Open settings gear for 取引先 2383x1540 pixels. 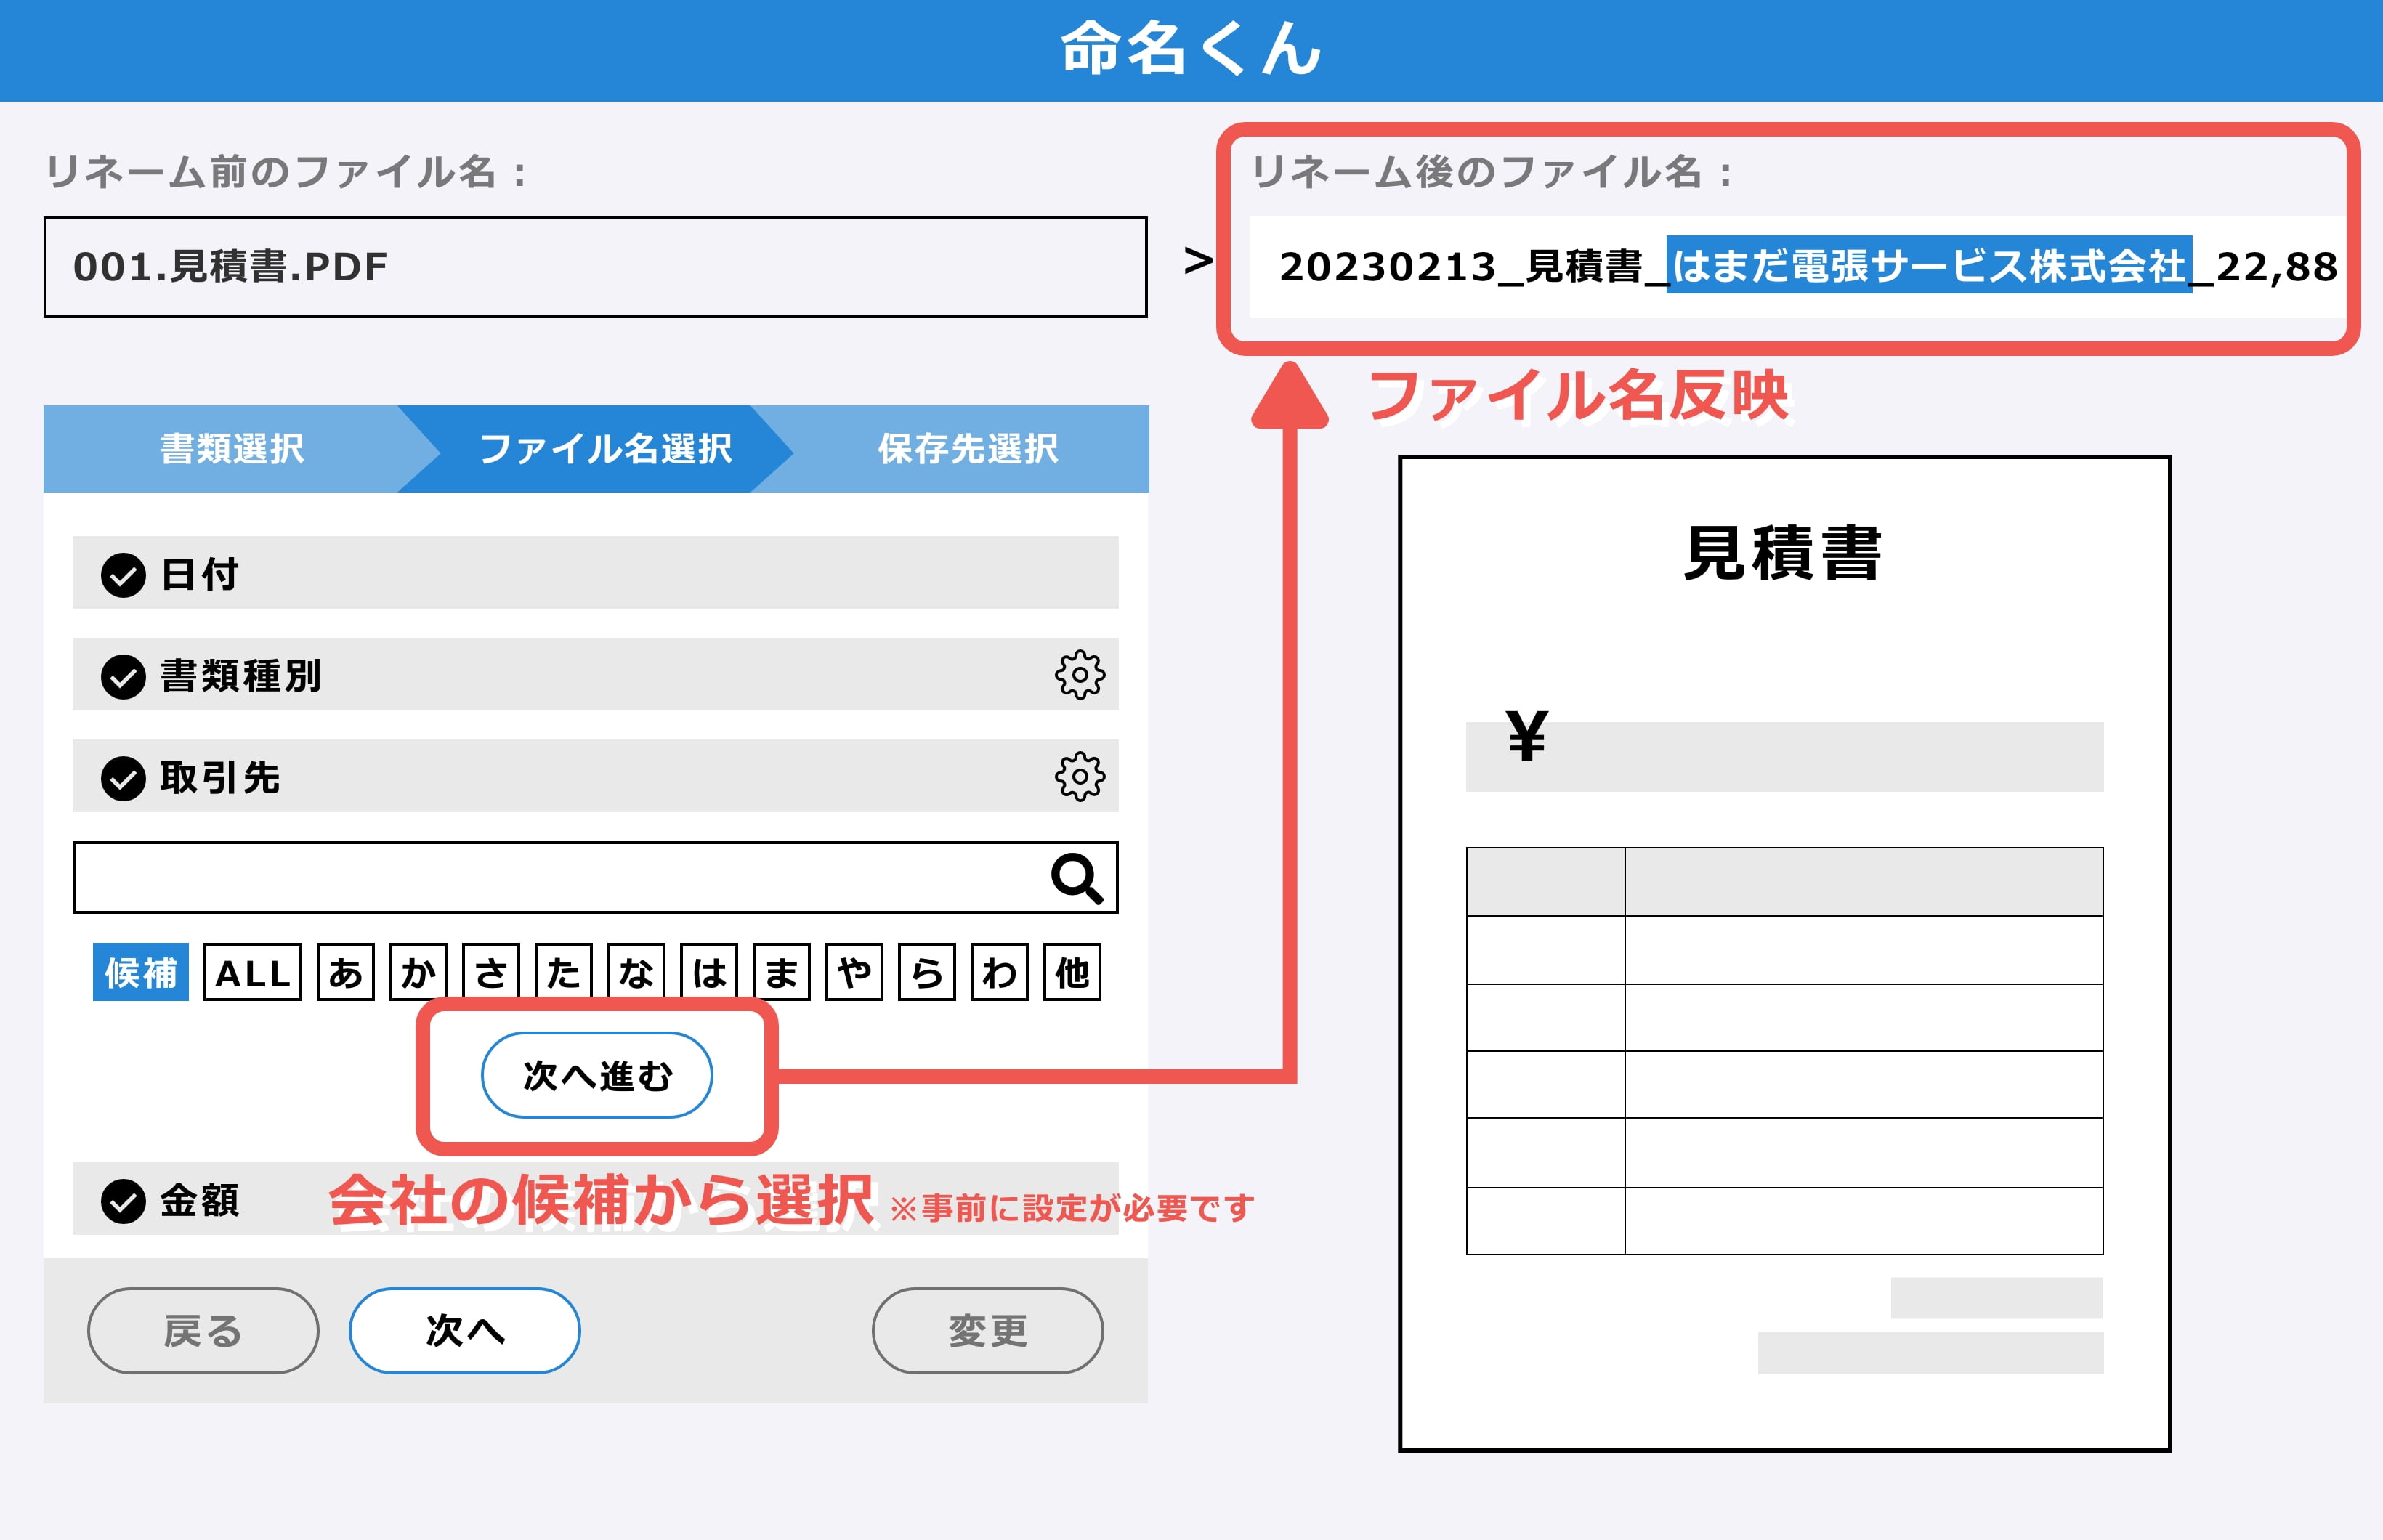click(x=1079, y=776)
